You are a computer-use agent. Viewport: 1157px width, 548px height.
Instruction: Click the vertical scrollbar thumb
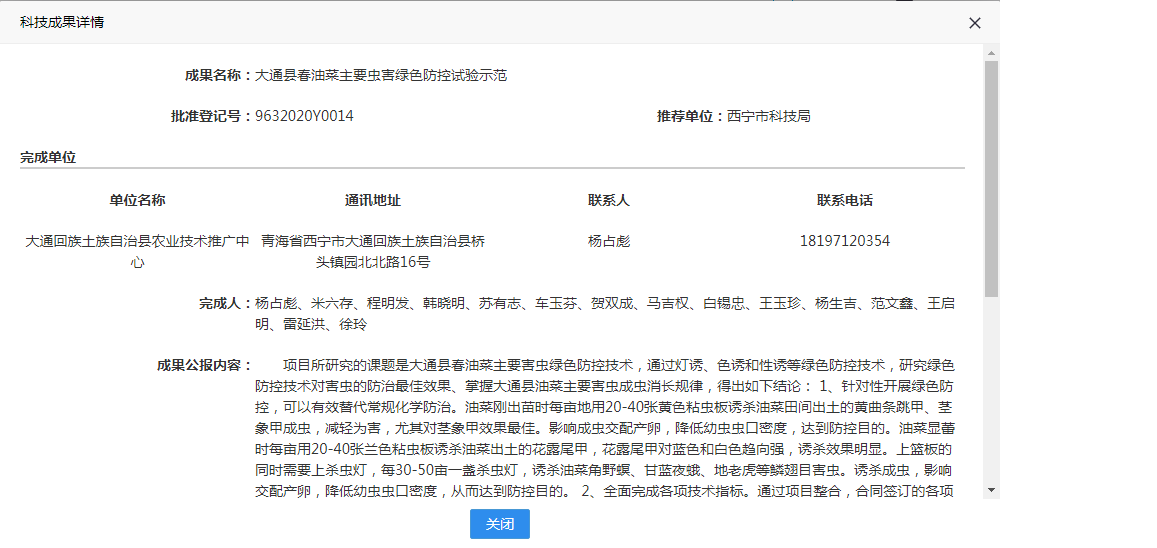(x=991, y=180)
